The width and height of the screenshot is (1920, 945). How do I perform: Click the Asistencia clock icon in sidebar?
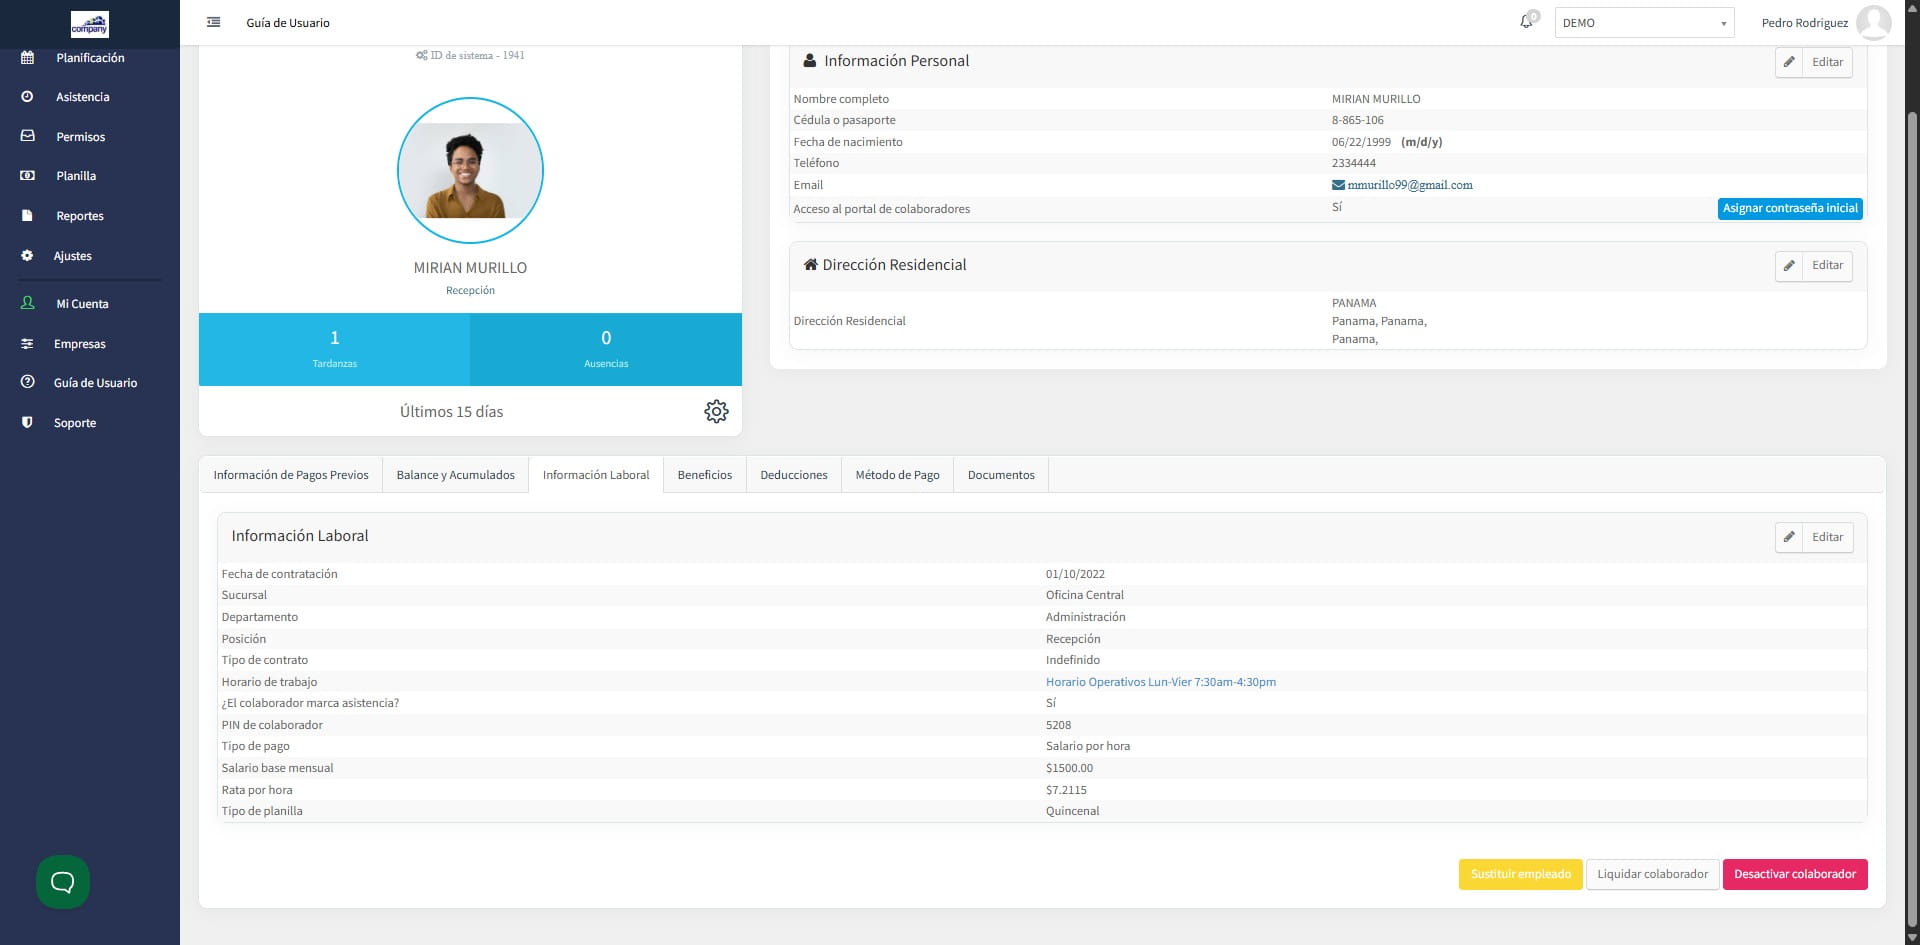coord(27,97)
